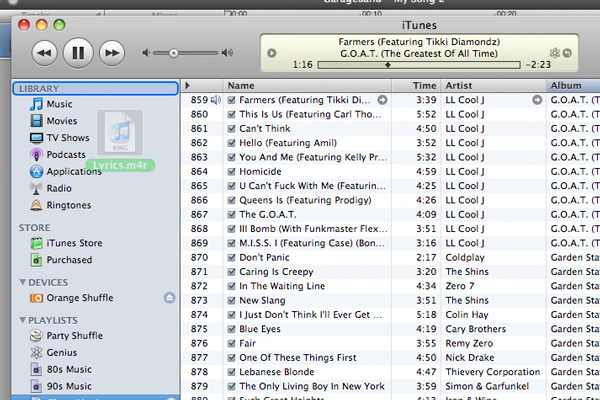Click the triangle in the track number header
This screenshot has width=600, height=400.
(188, 85)
